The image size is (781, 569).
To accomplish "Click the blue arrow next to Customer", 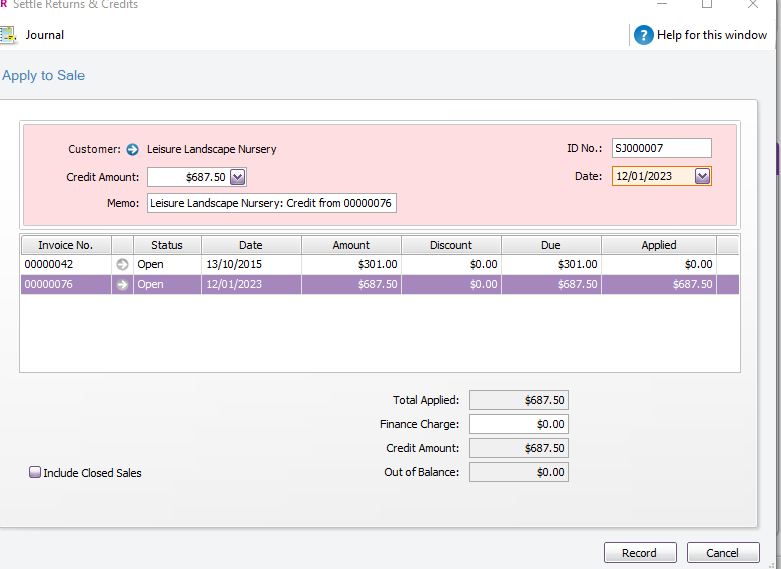I will coord(133,149).
